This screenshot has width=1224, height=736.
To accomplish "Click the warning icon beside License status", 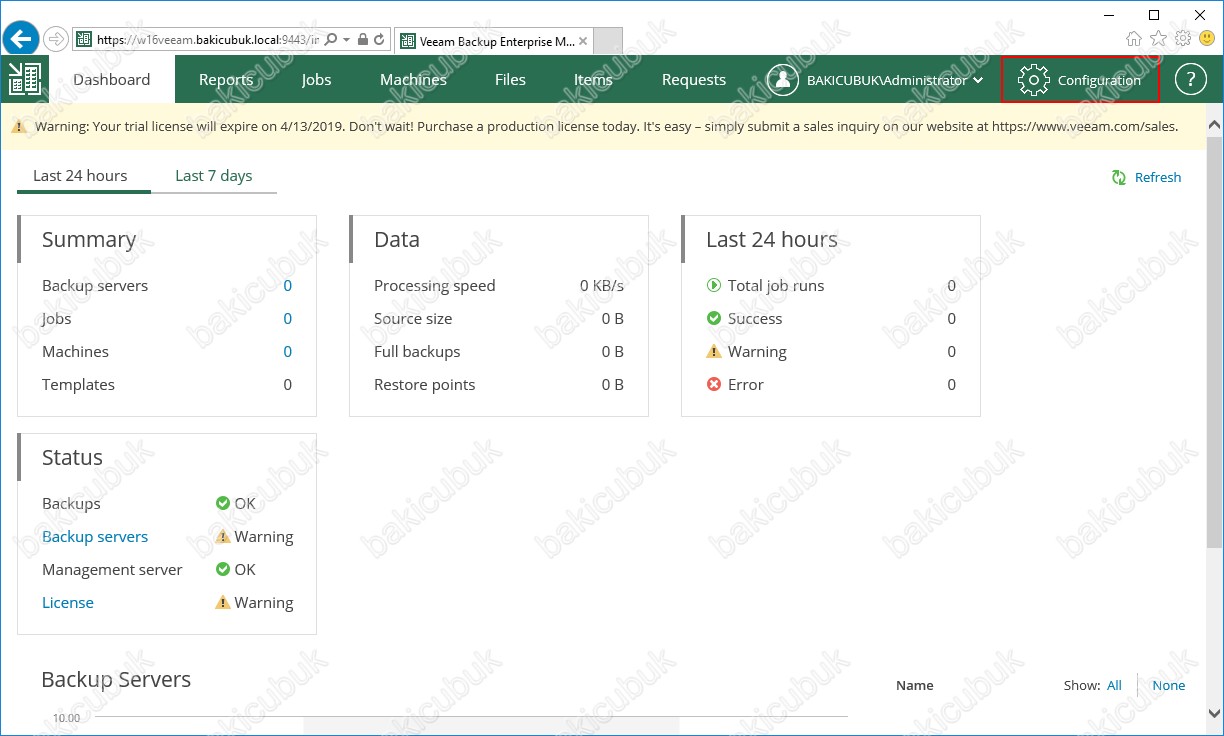I will point(223,602).
